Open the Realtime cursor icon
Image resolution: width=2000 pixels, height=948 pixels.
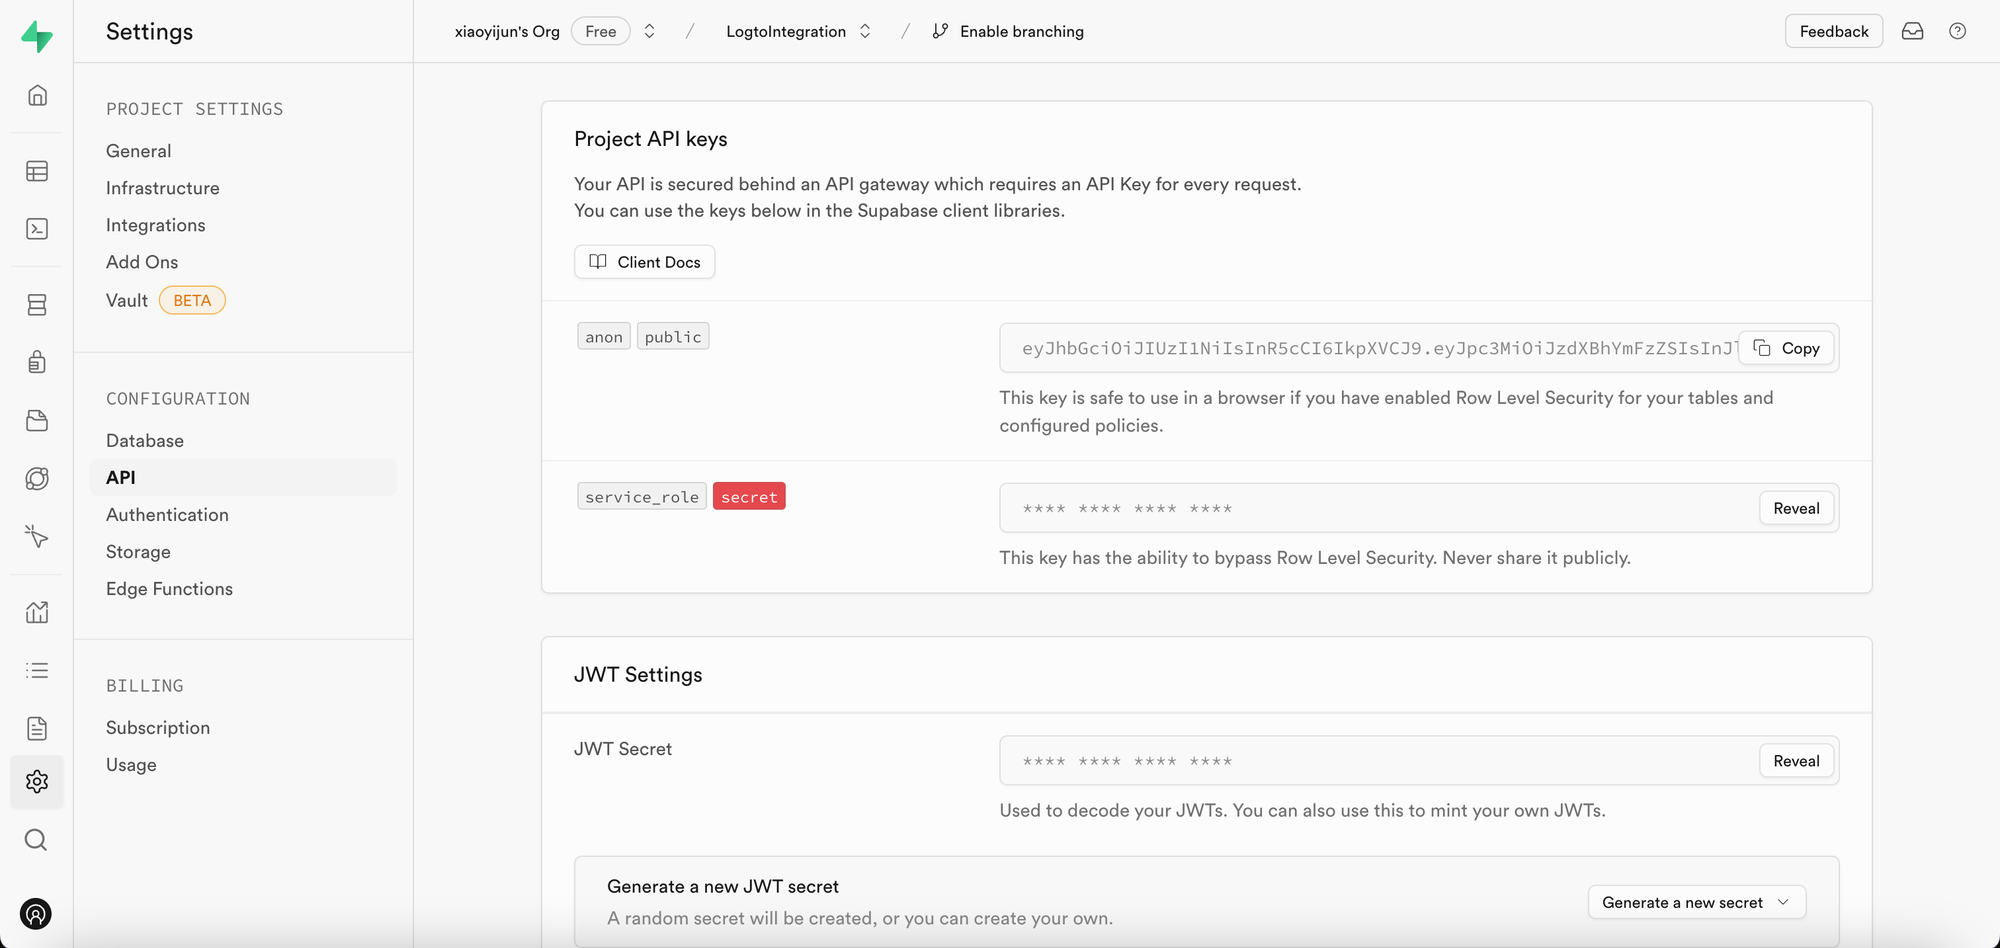click(37, 537)
